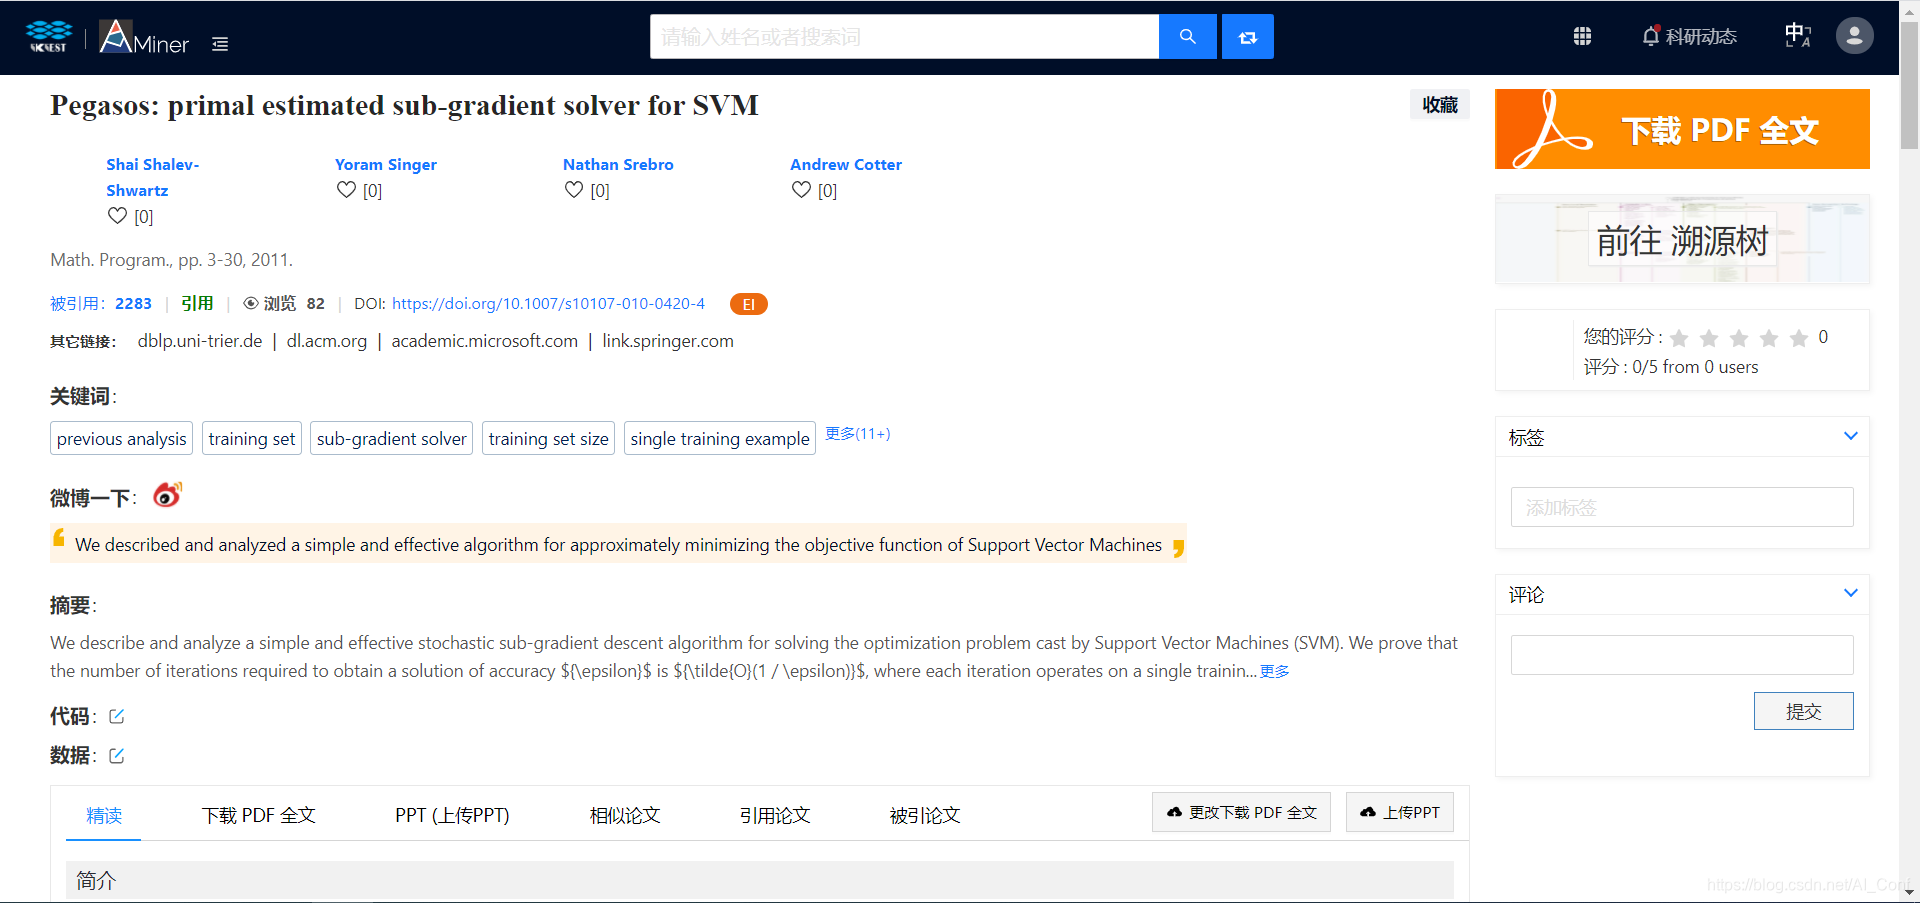The image size is (1920, 903).
Task: Select keyword 'training set size'
Action: point(548,438)
